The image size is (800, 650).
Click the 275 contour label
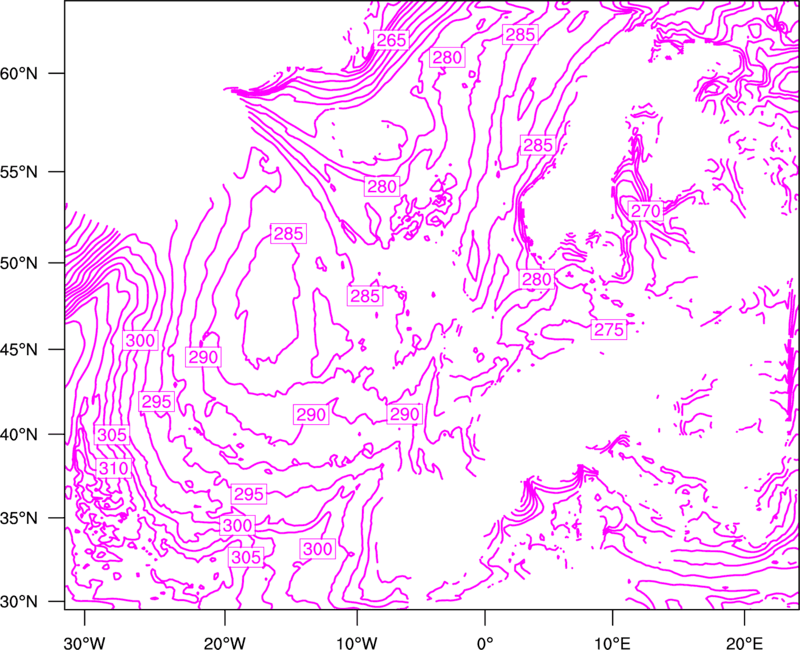[x=609, y=330]
